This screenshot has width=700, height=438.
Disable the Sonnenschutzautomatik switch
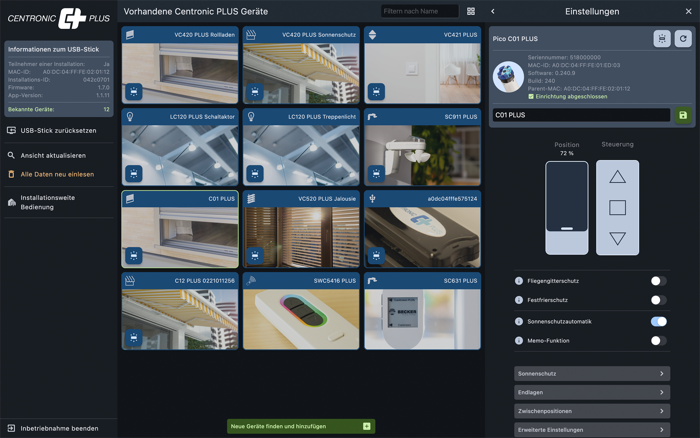pyautogui.click(x=658, y=321)
